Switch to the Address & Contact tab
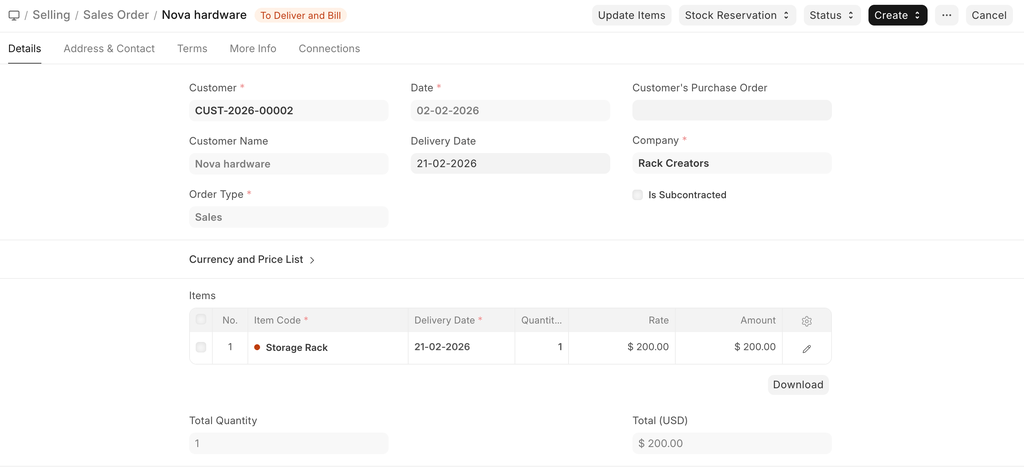This screenshot has width=1024, height=467. click(x=109, y=48)
